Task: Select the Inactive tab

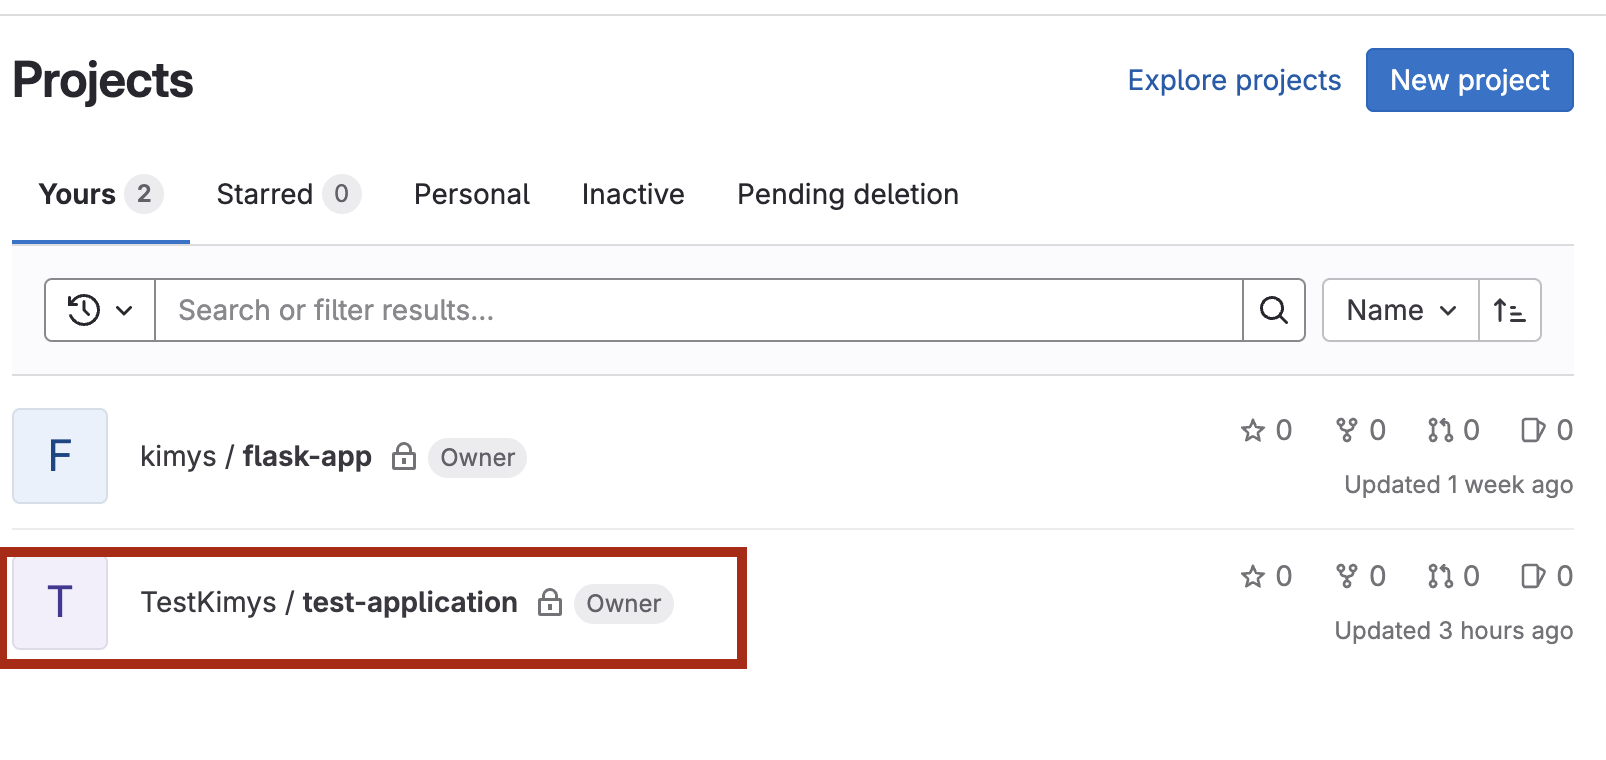Action: click(x=633, y=194)
